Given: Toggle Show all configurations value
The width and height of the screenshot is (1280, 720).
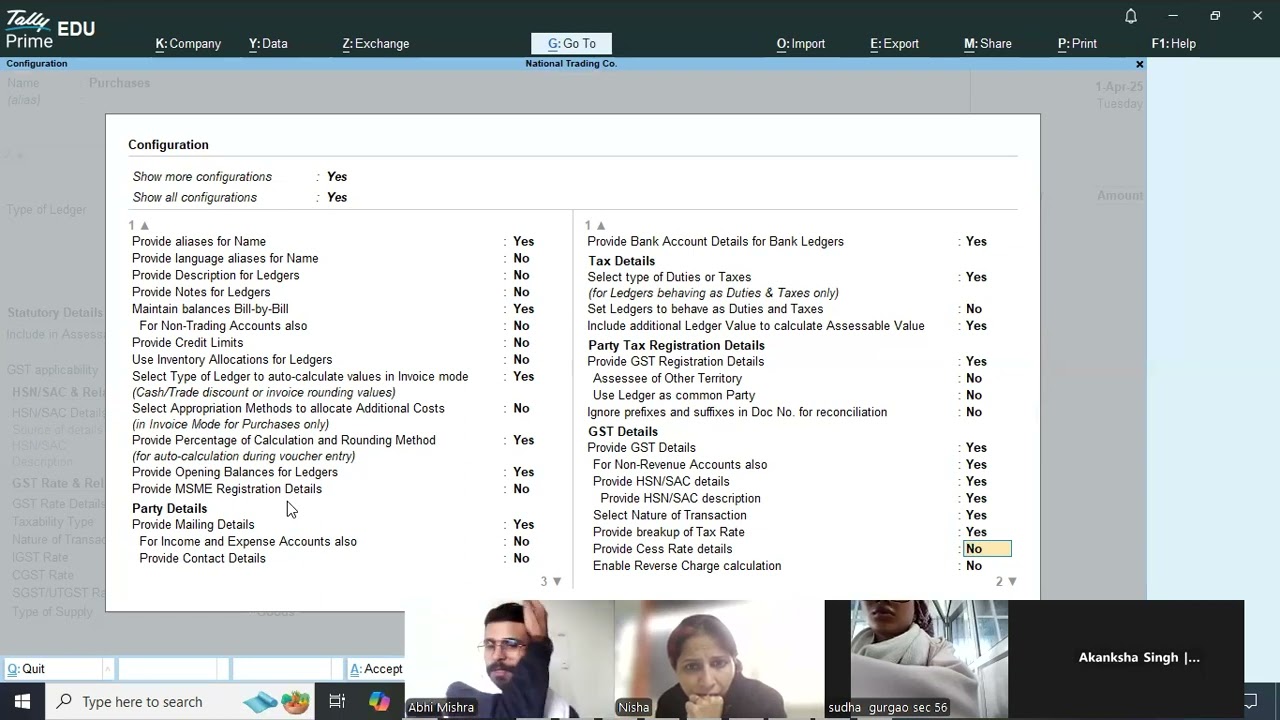Looking at the screenshot, I should 337,198.
